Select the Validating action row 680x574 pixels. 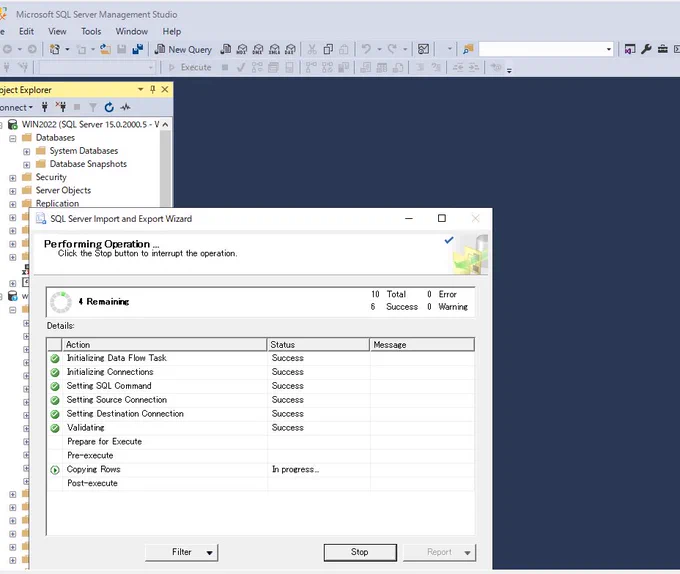click(x=260, y=428)
